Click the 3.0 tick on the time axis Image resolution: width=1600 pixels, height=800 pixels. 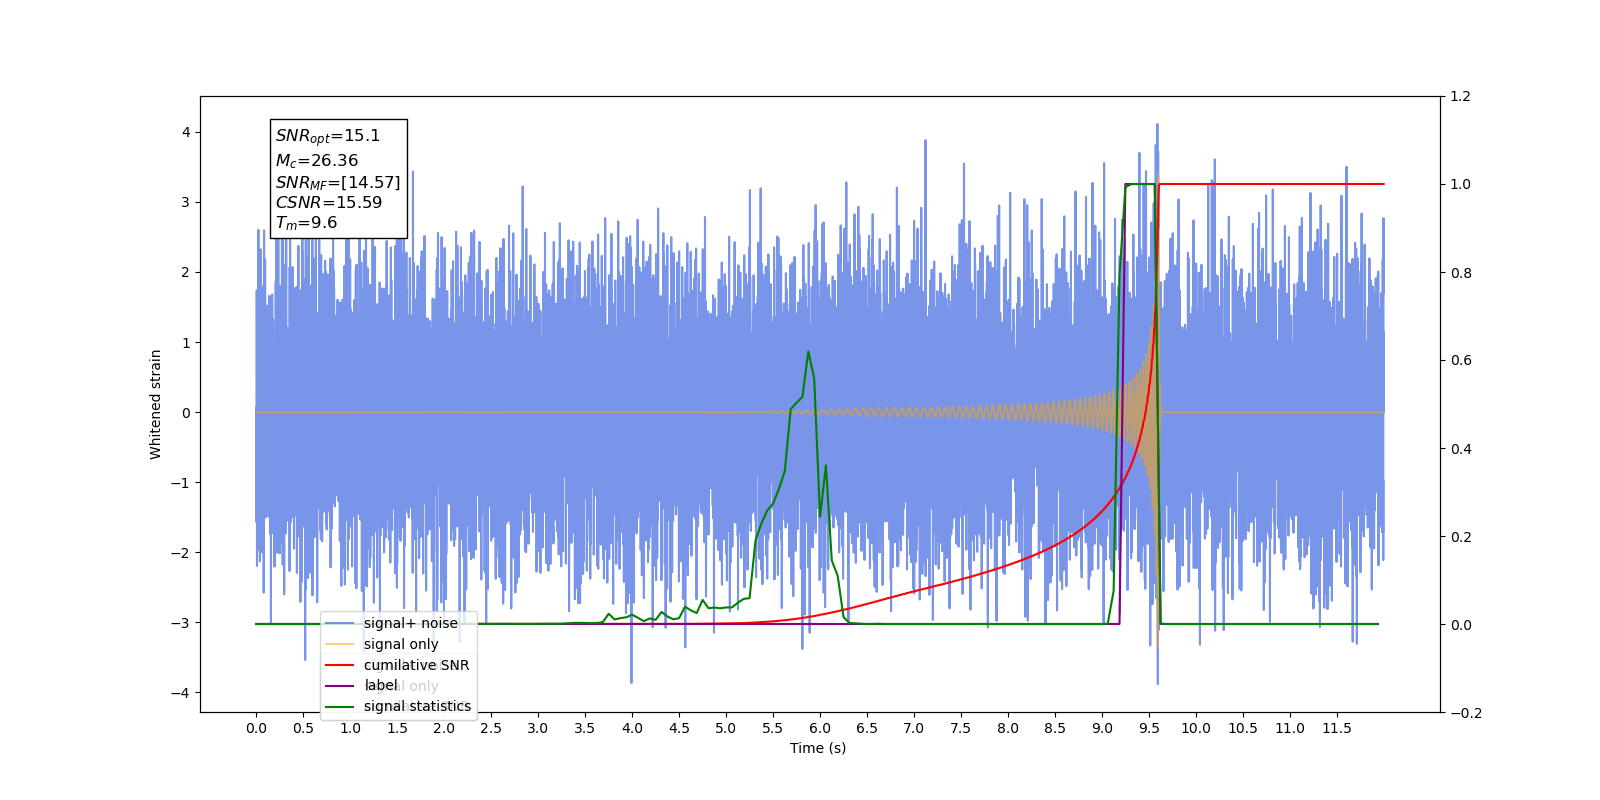pos(538,728)
